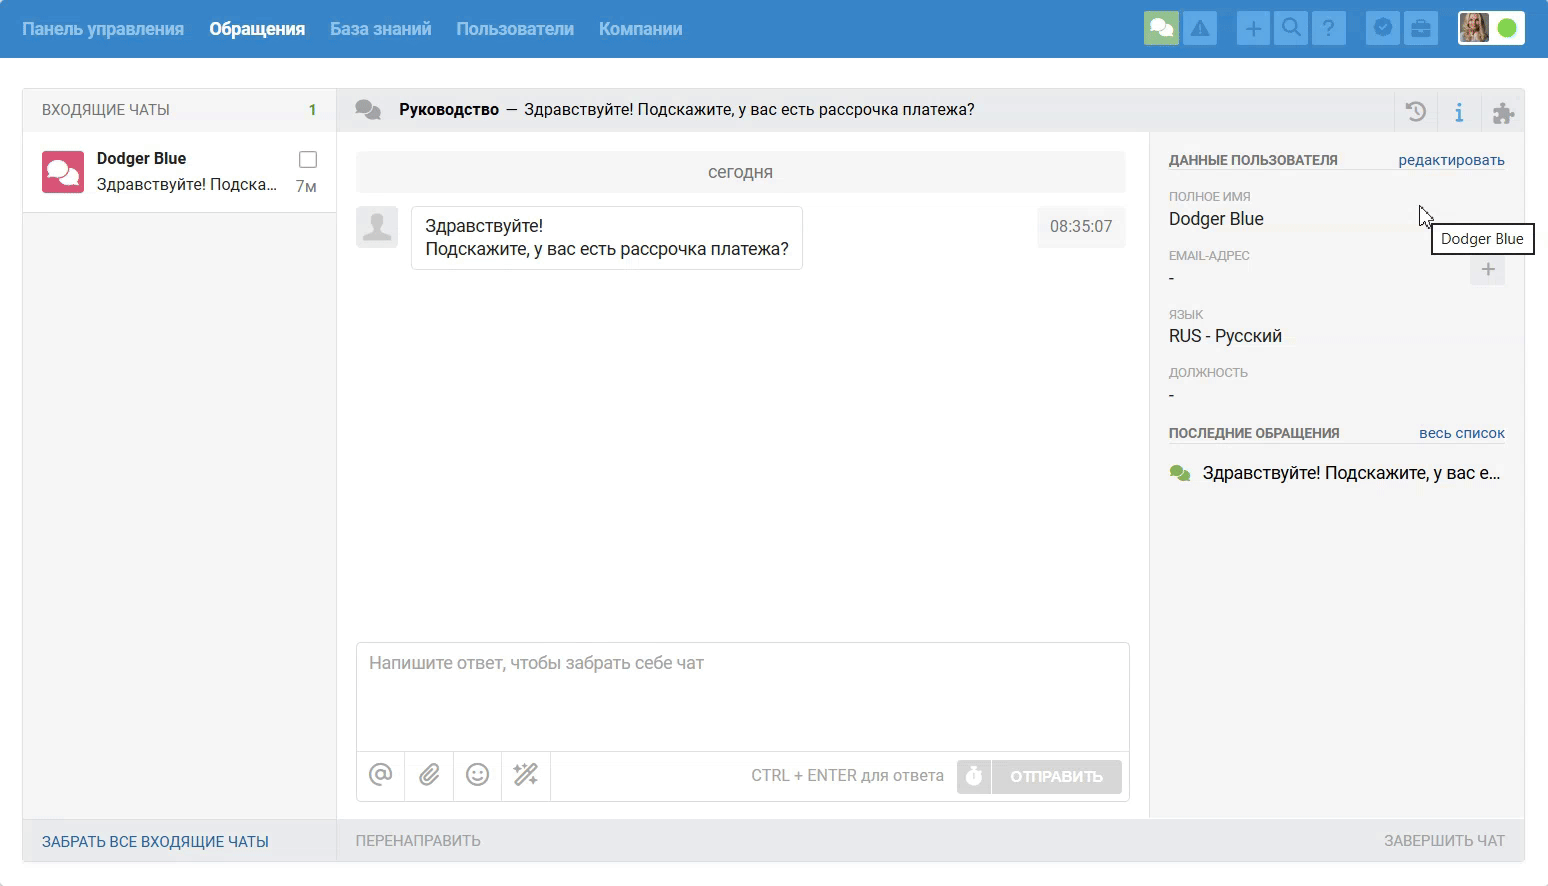Click the pink chat icon for Dodger Blue
Image resolution: width=1548 pixels, height=886 pixels.
[x=63, y=172]
